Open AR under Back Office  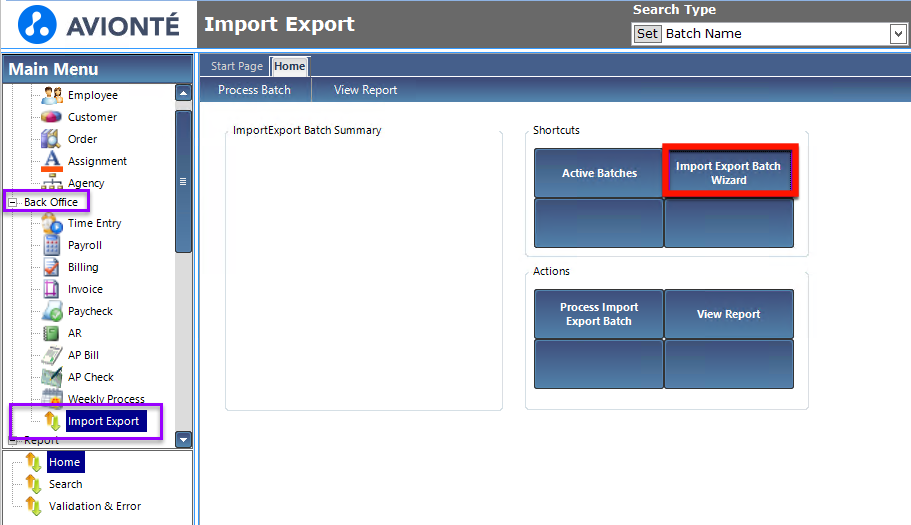click(x=75, y=333)
